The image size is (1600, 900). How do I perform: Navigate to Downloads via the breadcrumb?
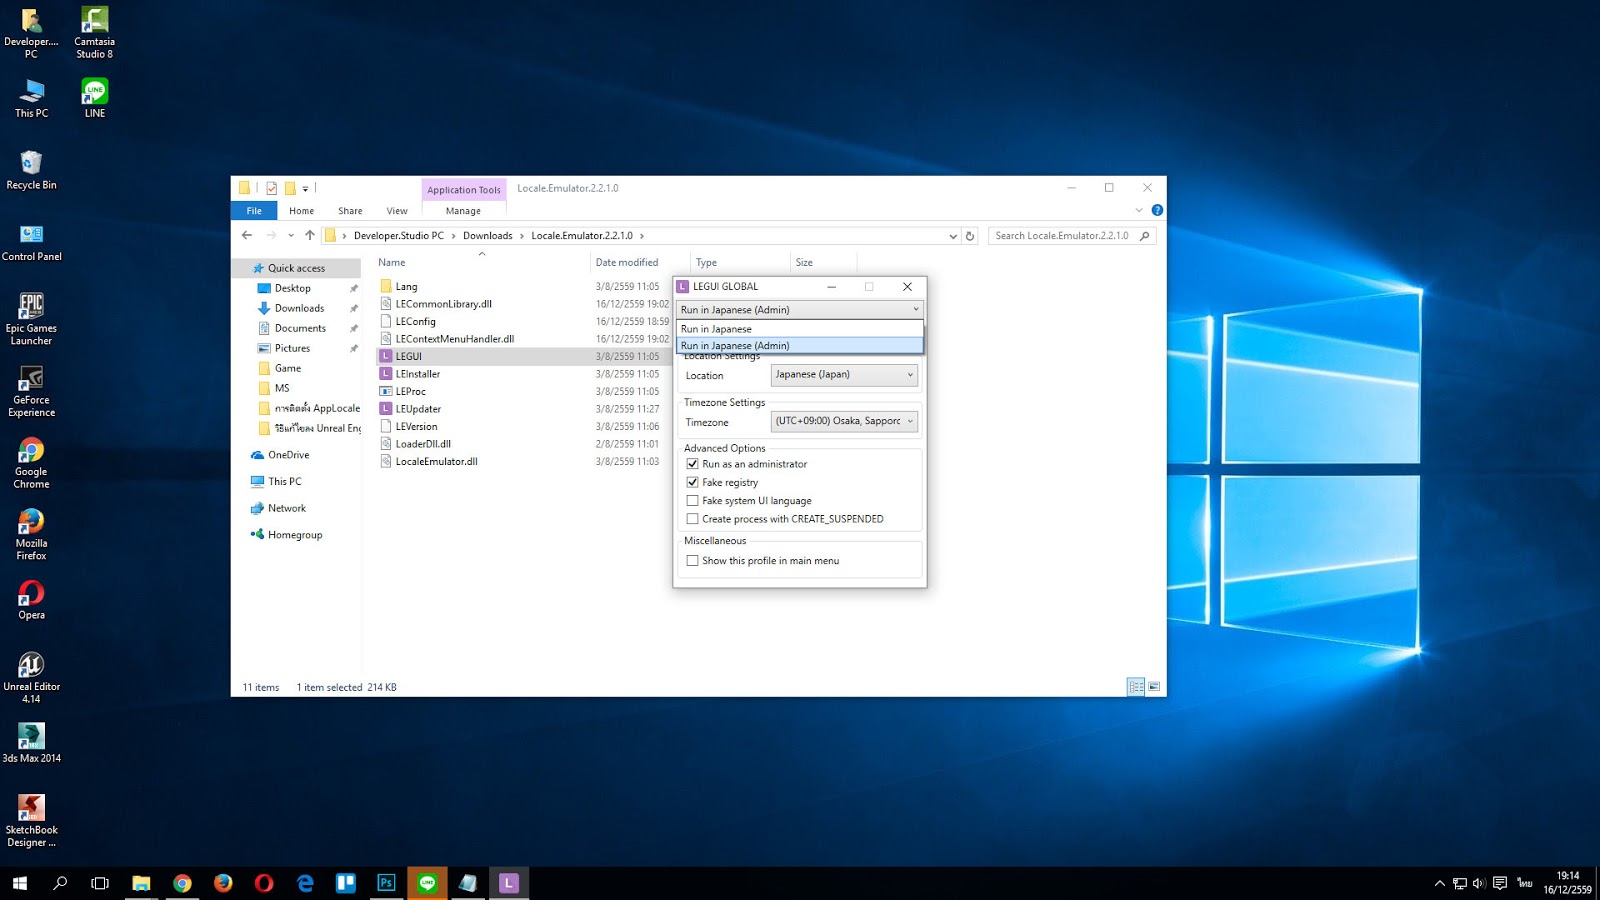487,235
